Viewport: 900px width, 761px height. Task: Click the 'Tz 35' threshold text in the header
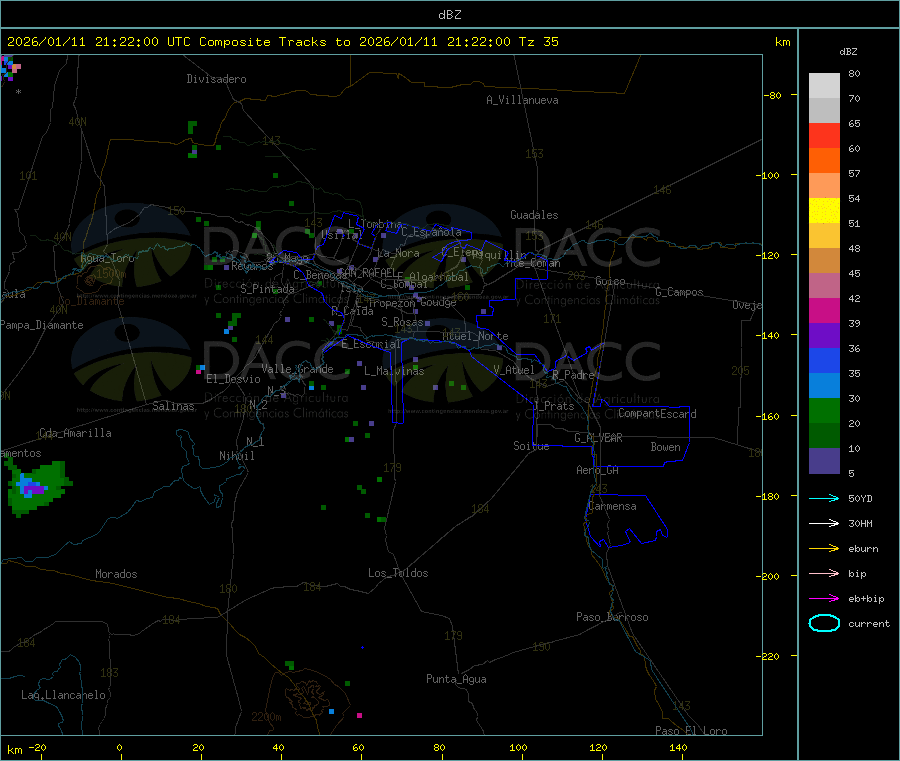538,42
